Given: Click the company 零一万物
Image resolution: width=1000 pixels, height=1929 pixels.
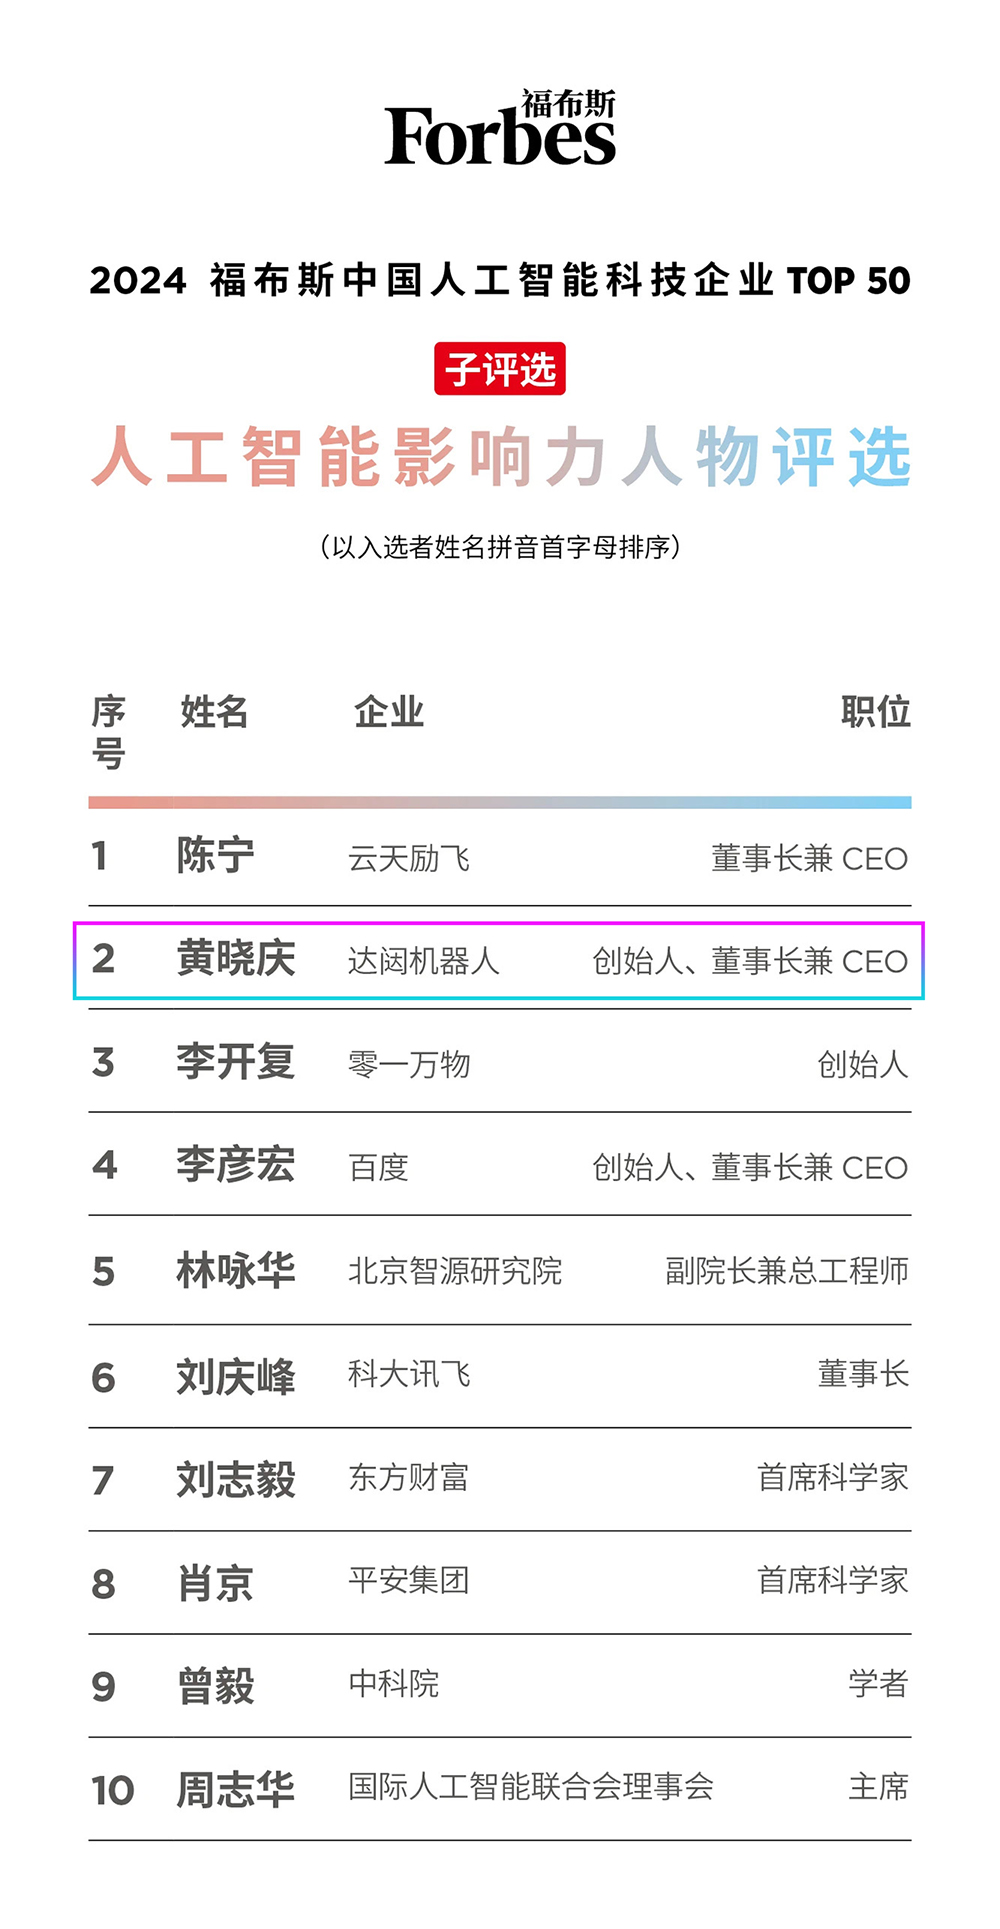Looking at the screenshot, I should pyautogui.click(x=409, y=1065).
